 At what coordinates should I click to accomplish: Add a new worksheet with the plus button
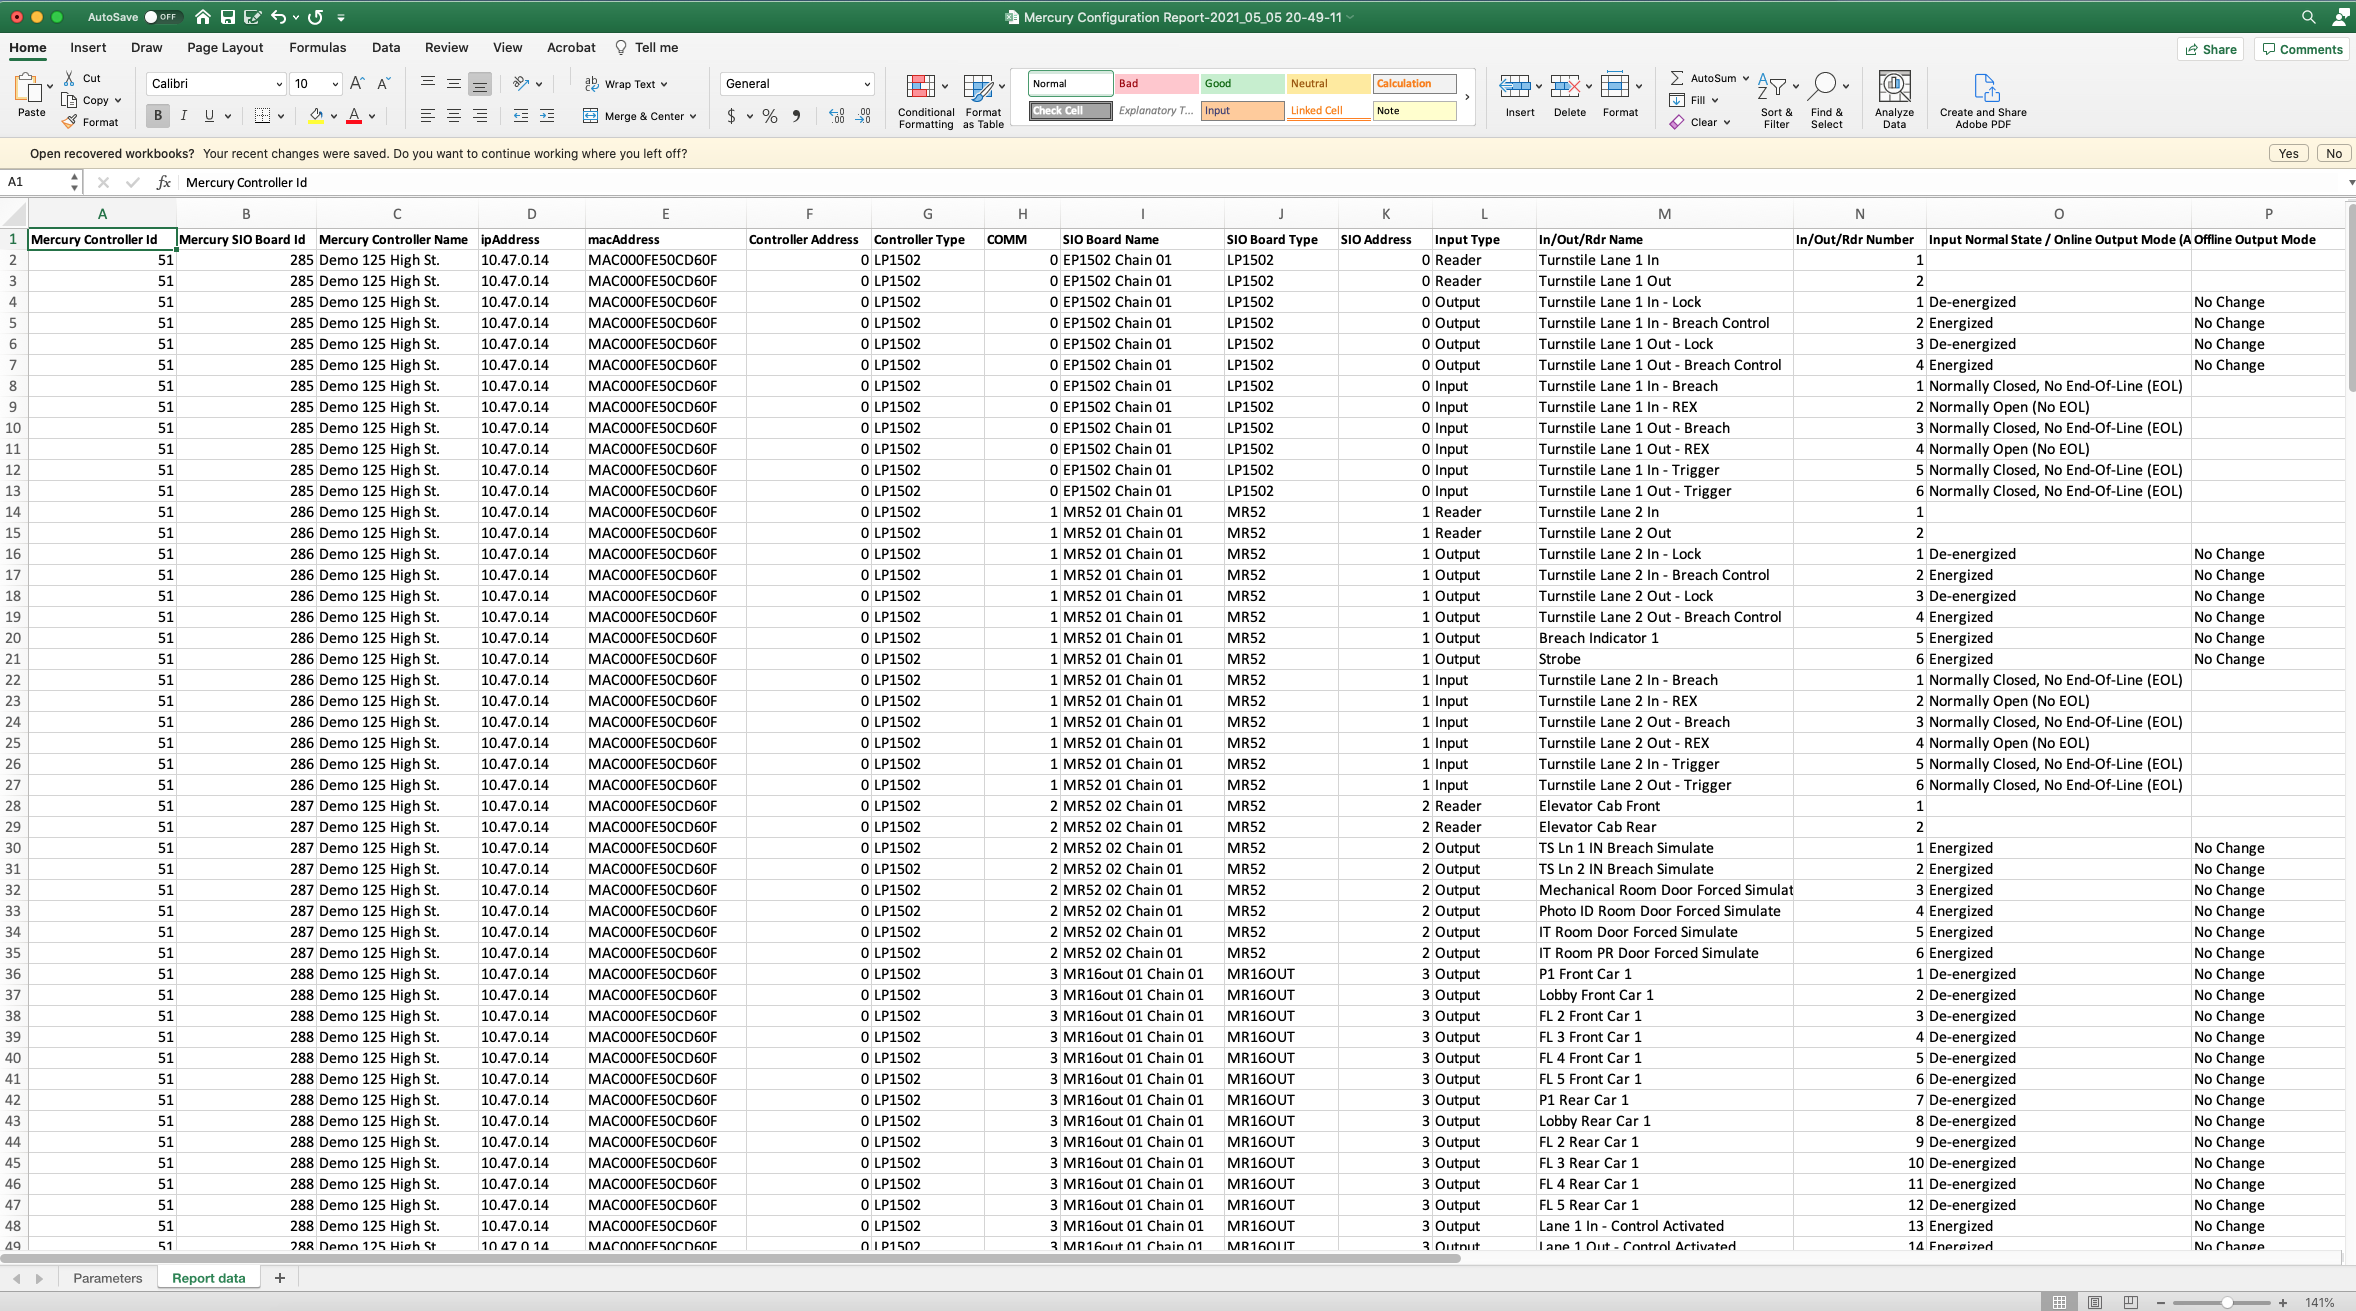280,1277
